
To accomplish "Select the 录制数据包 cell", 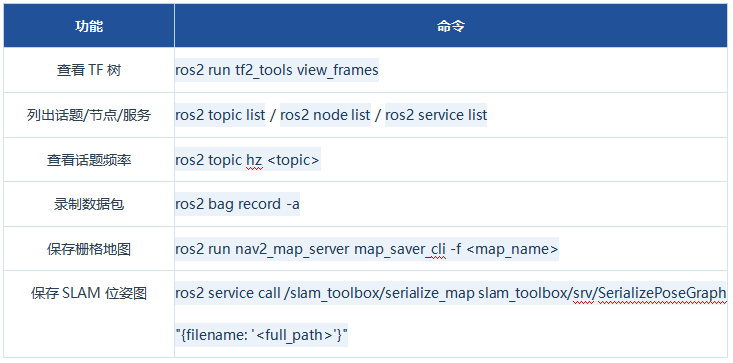I will point(89,204).
